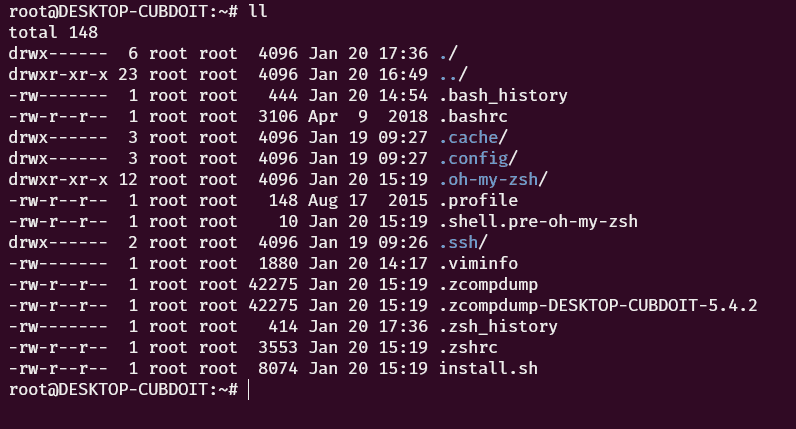The image size is (796, 429).
Task: Click the .bash_history filename
Action: point(503,95)
